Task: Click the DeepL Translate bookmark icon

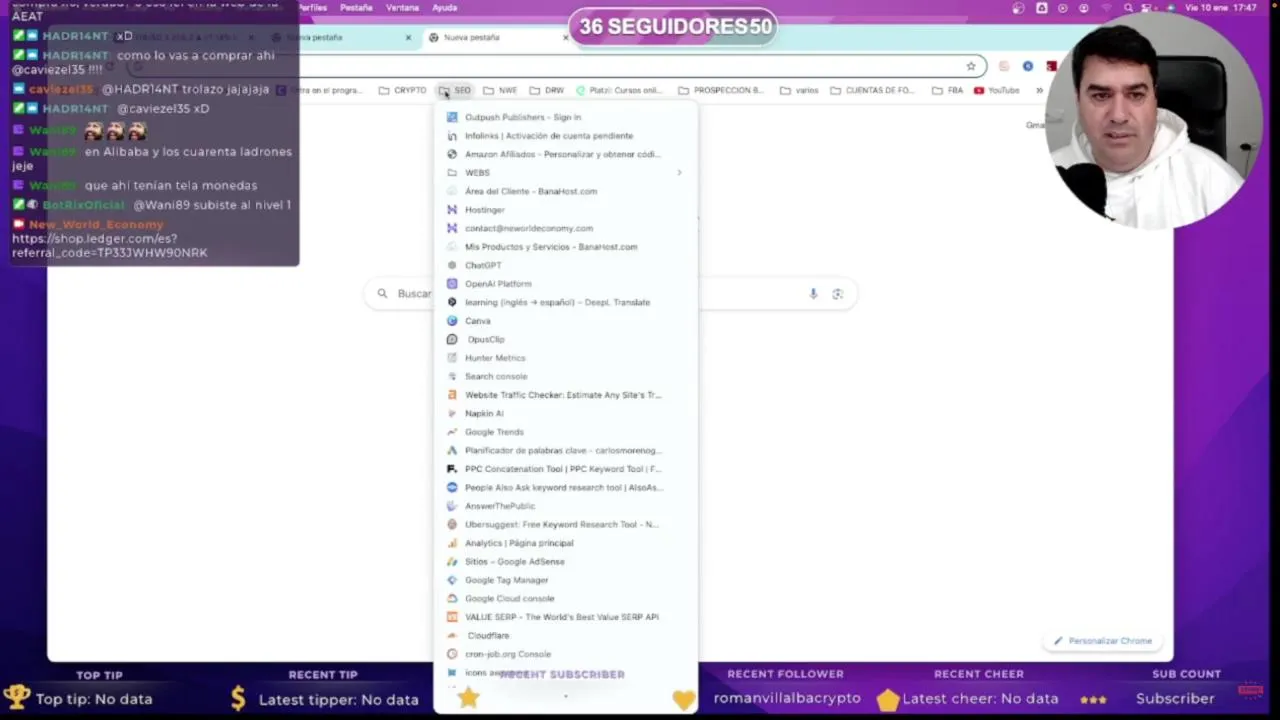Action: [x=452, y=302]
